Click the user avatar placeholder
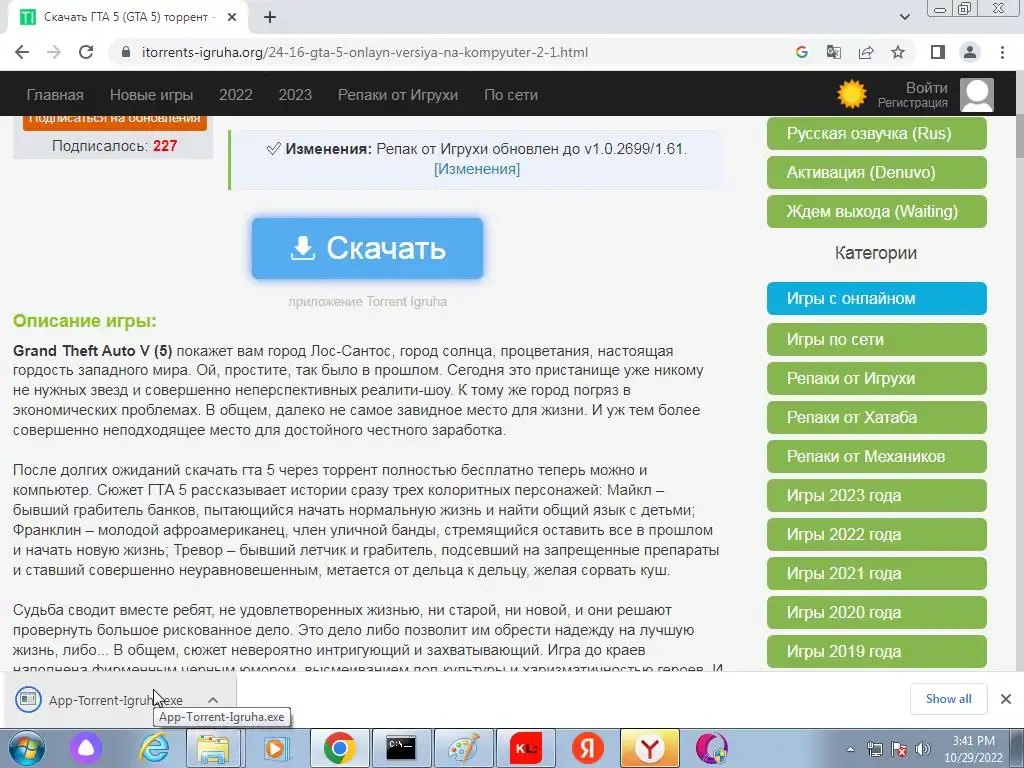 pos(977,95)
